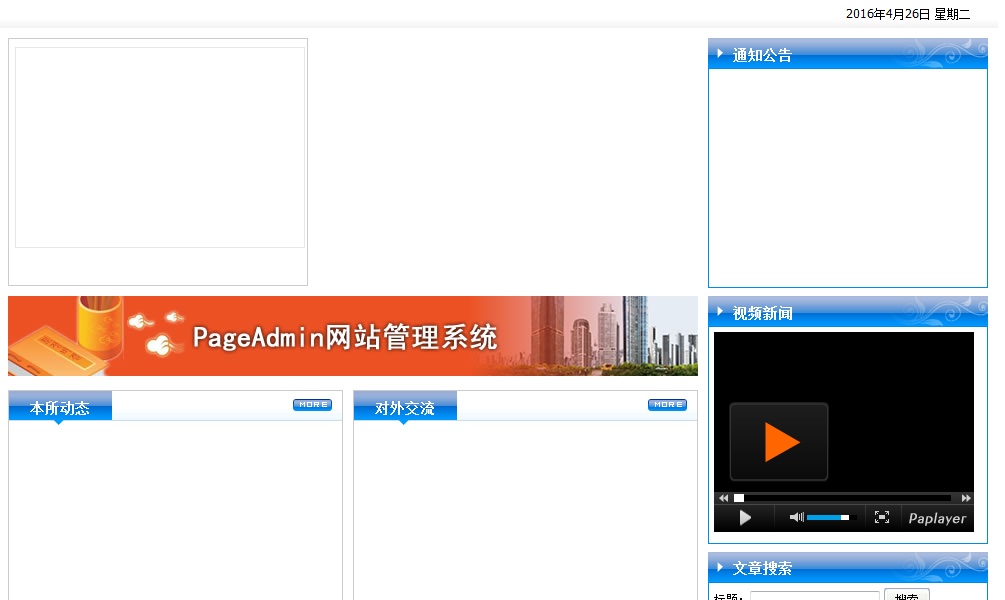The width and height of the screenshot is (1005, 600).
Task: Click the 搜索 button in article search
Action: (906, 595)
